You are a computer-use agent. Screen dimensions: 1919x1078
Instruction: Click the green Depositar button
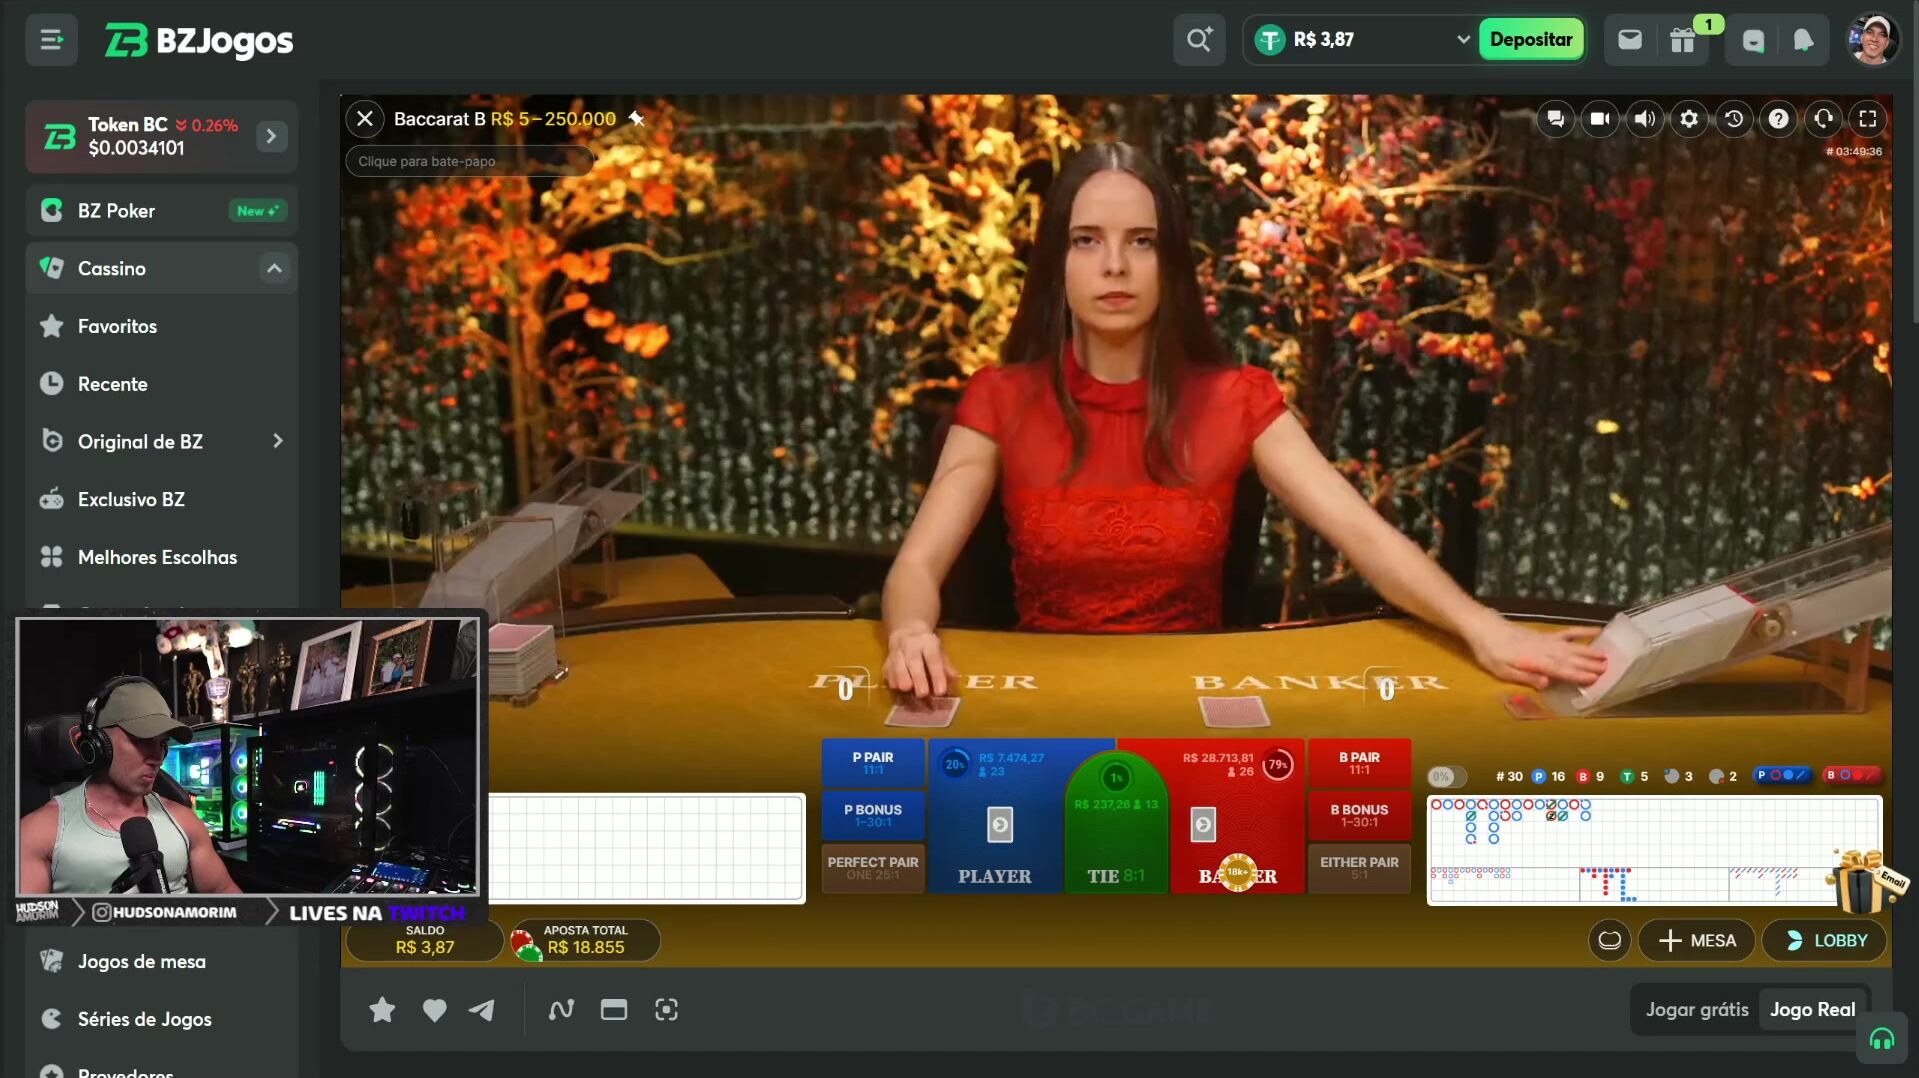(x=1531, y=40)
